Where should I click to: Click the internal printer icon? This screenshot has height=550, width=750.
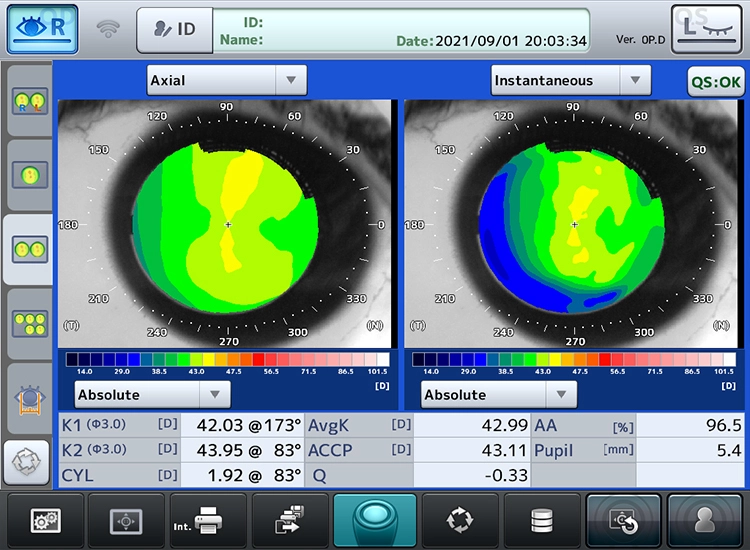pyautogui.click(x=208, y=519)
